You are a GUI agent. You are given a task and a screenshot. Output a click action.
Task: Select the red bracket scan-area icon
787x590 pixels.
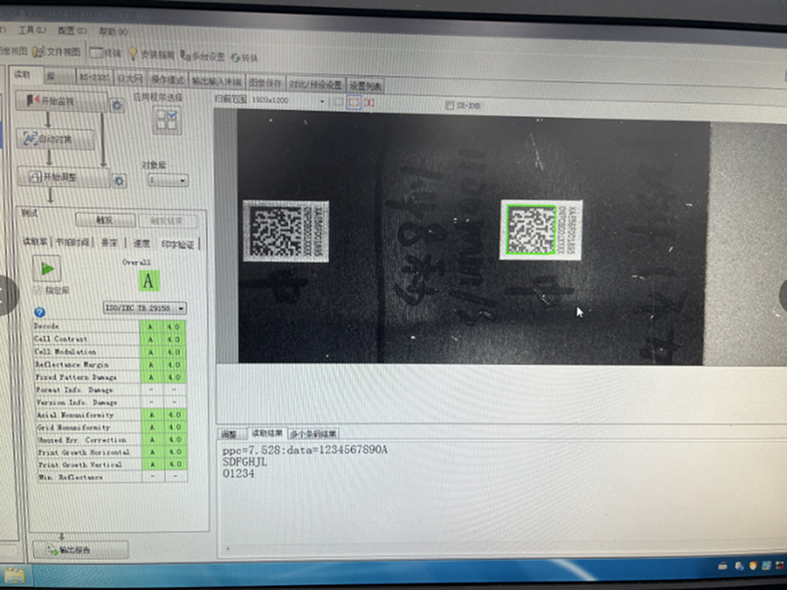click(x=370, y=102)
